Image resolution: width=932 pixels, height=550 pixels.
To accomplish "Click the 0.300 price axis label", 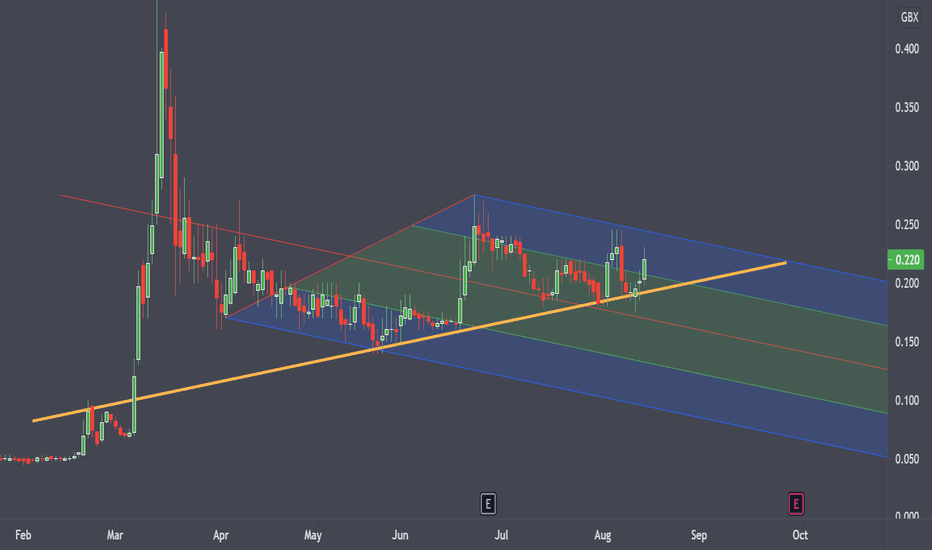I will [x=907, y=166].
